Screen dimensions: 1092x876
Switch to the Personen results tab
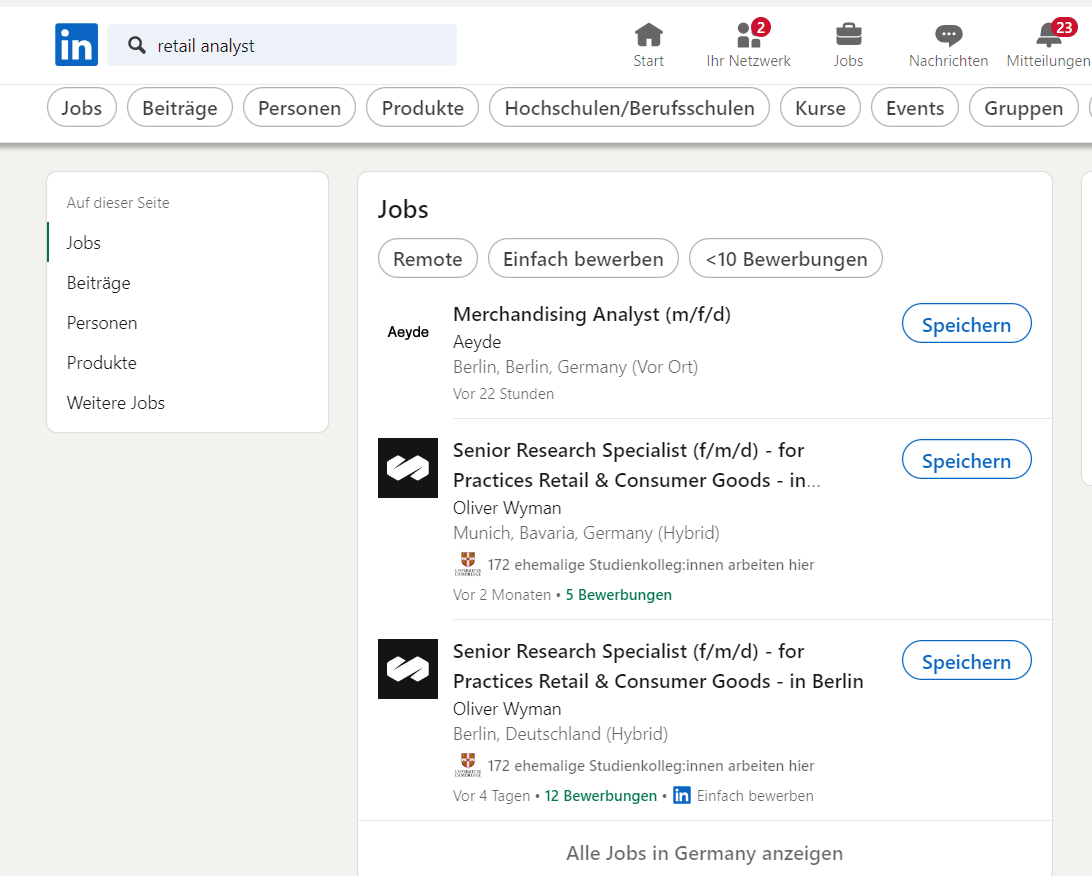[299, 107]
